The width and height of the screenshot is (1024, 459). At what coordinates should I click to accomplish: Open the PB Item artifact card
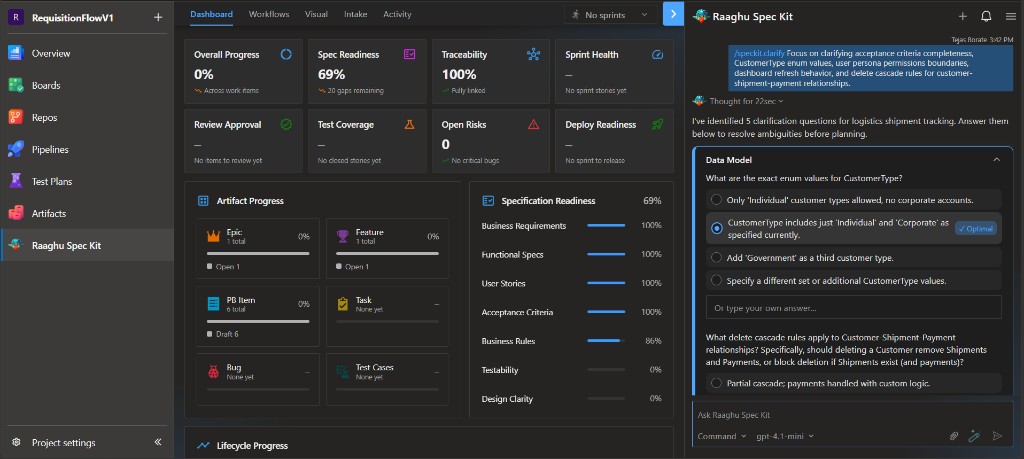click(x=258, y=317)
